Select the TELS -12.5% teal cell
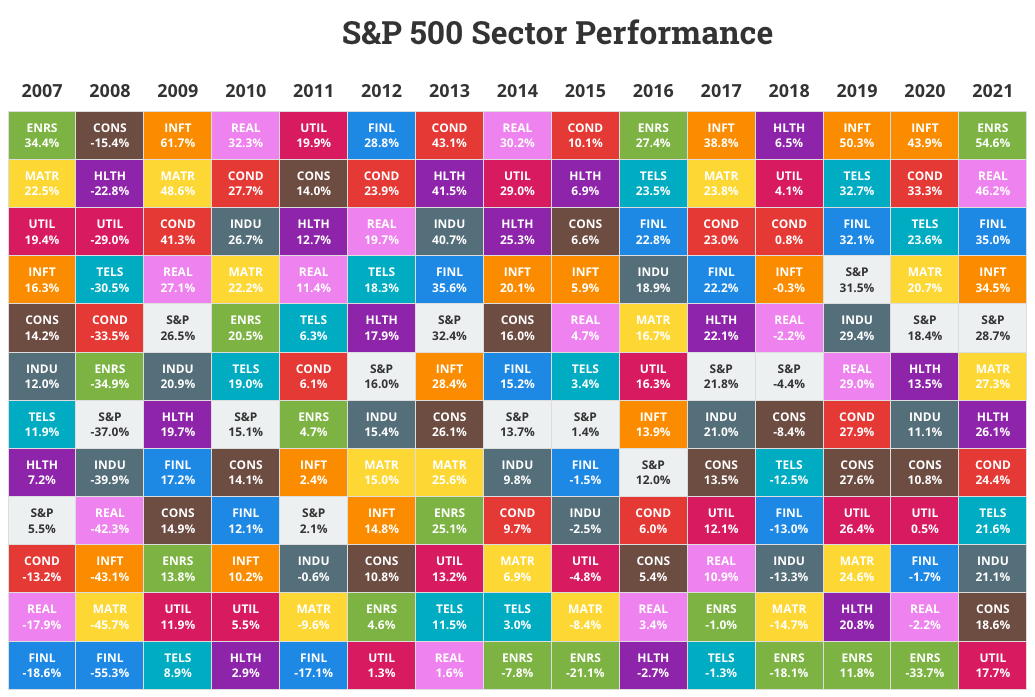This screenshot has width=1035, height=697. coord(789,472)
